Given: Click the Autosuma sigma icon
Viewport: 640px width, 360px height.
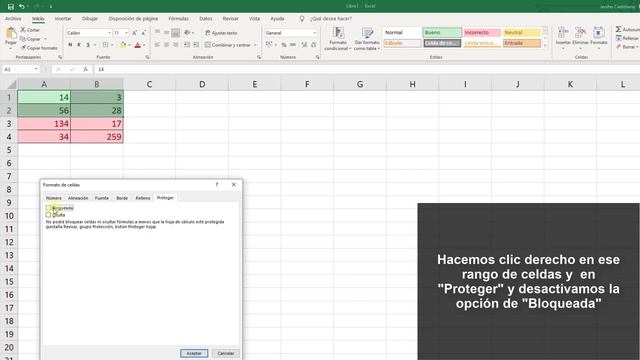Looking at the screenshot, I should (x=619, y=29).
